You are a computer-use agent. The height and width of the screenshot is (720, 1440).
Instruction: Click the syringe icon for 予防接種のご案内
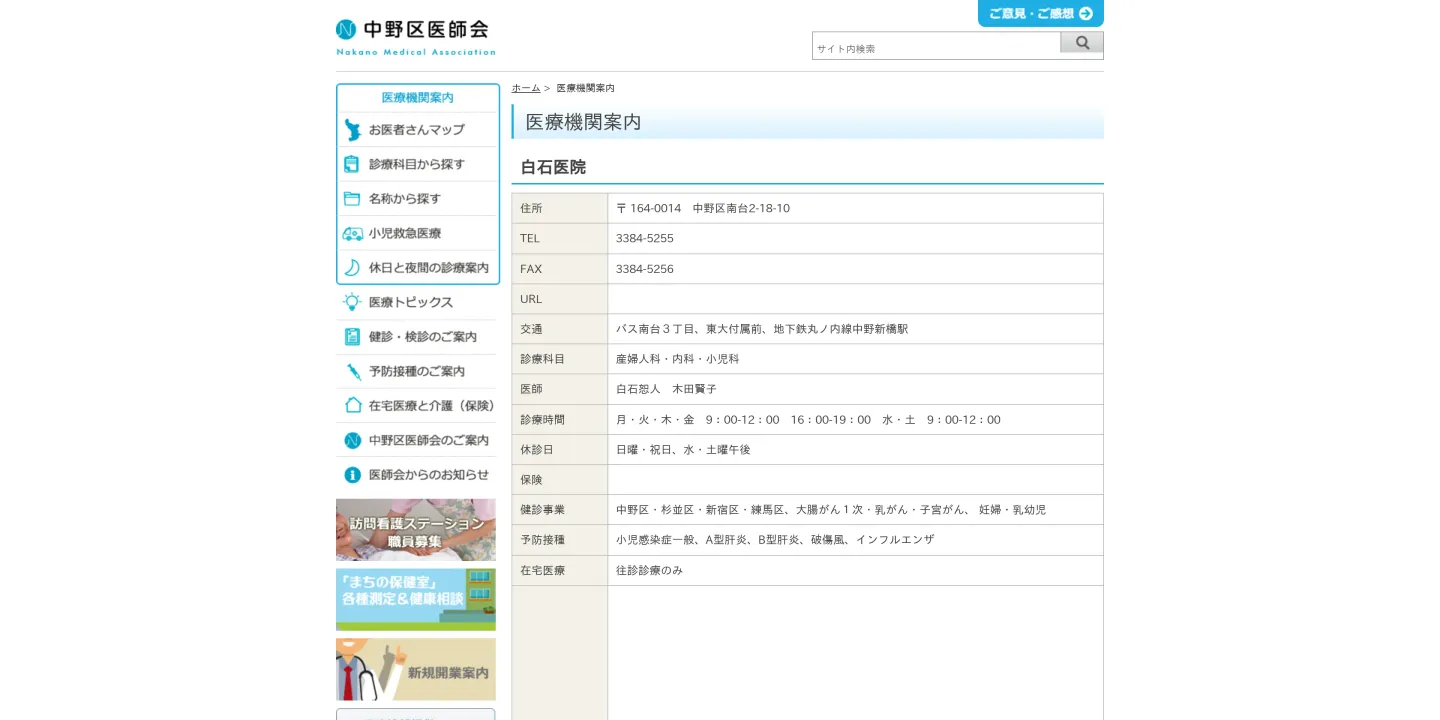click(353, 372)
